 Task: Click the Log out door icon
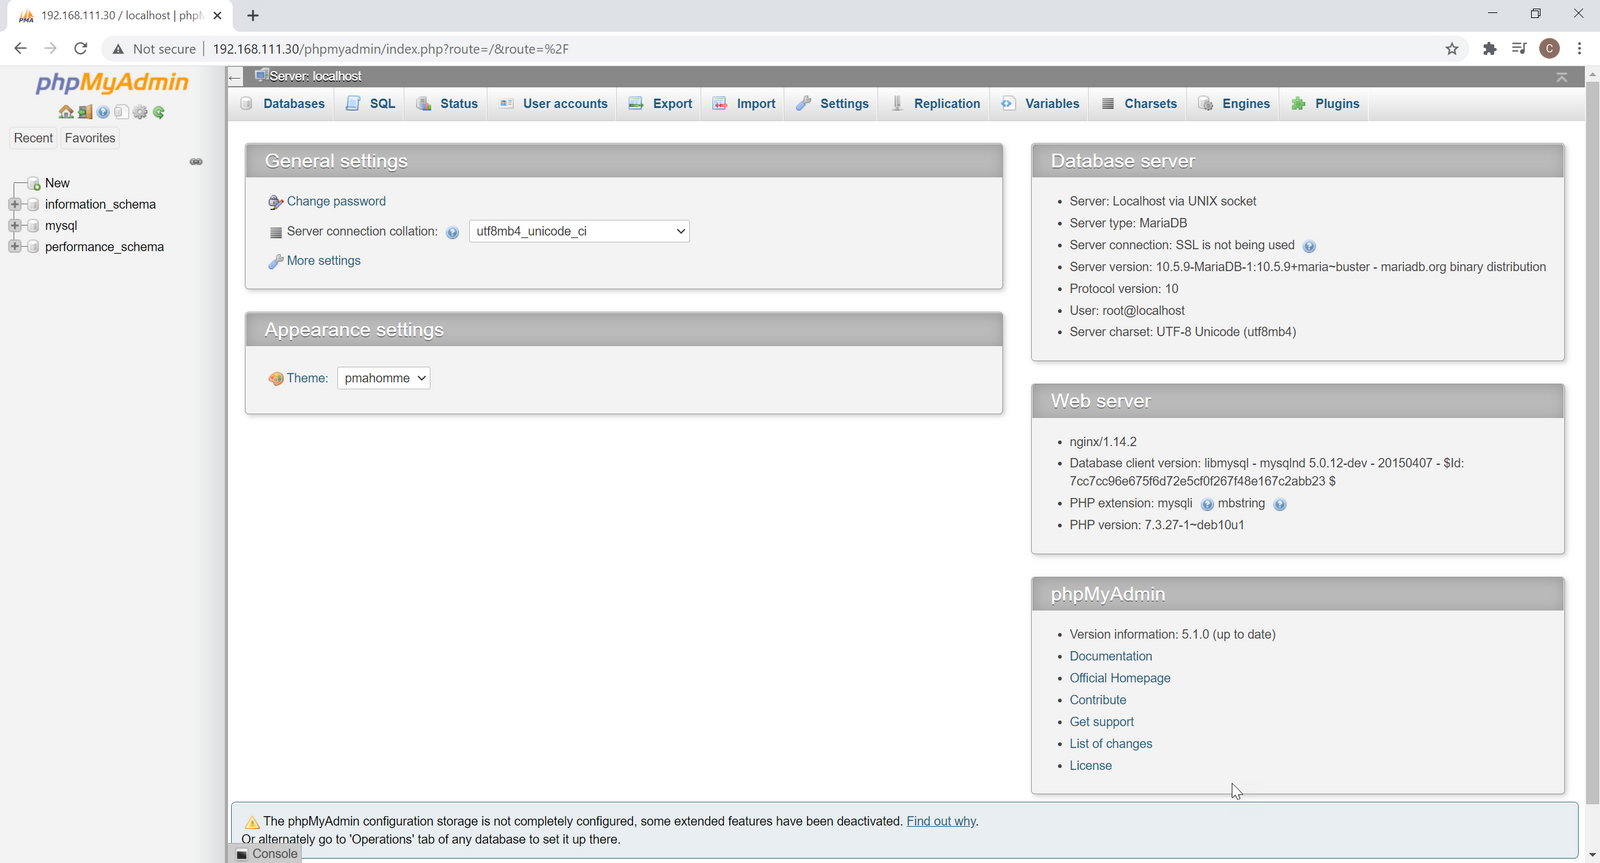(x=85, y=112)
